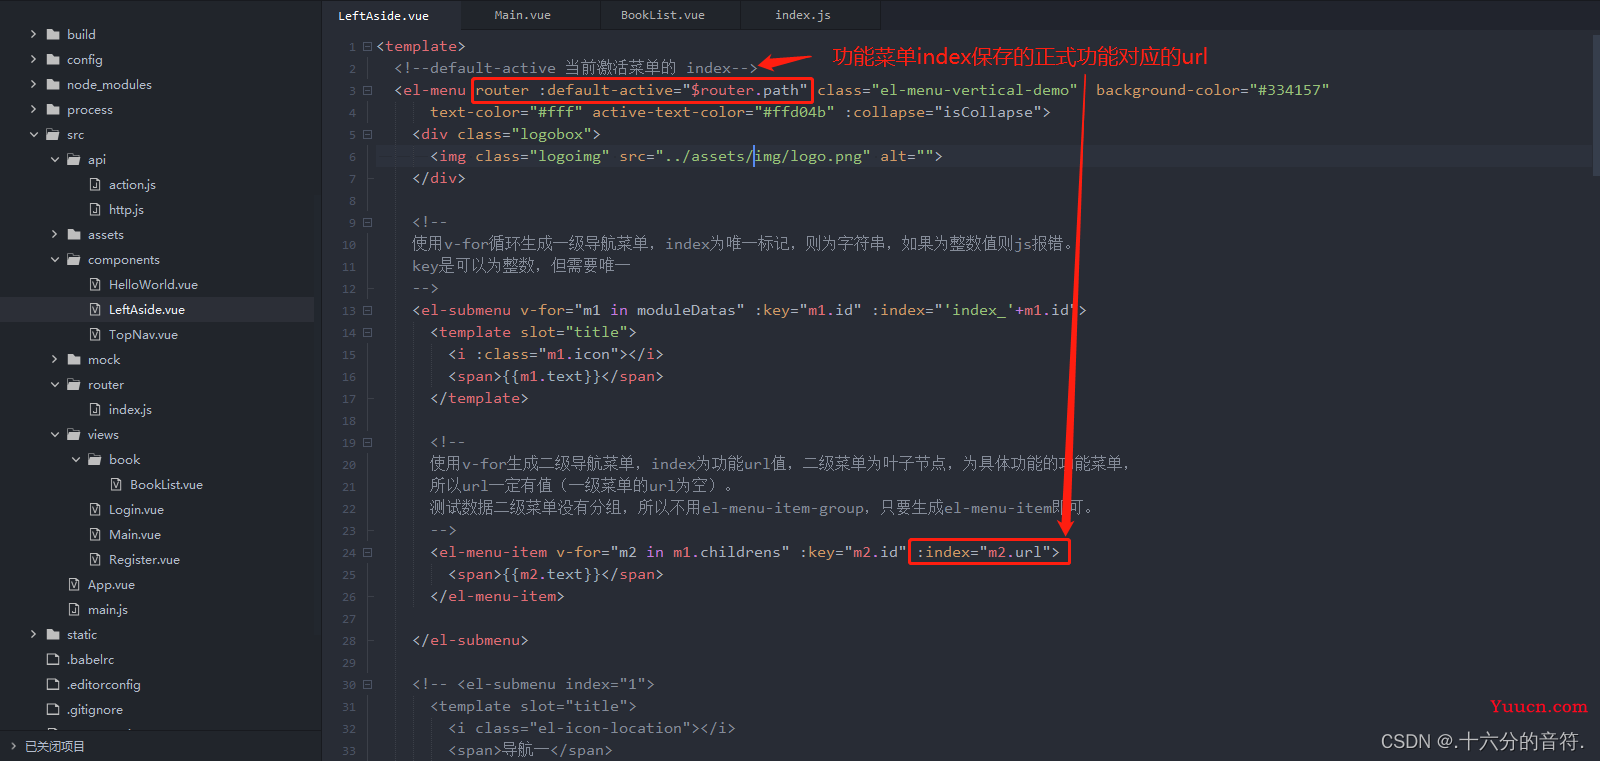Click the static folder icon
This screenshot has width=1600, height=761.
53,634
